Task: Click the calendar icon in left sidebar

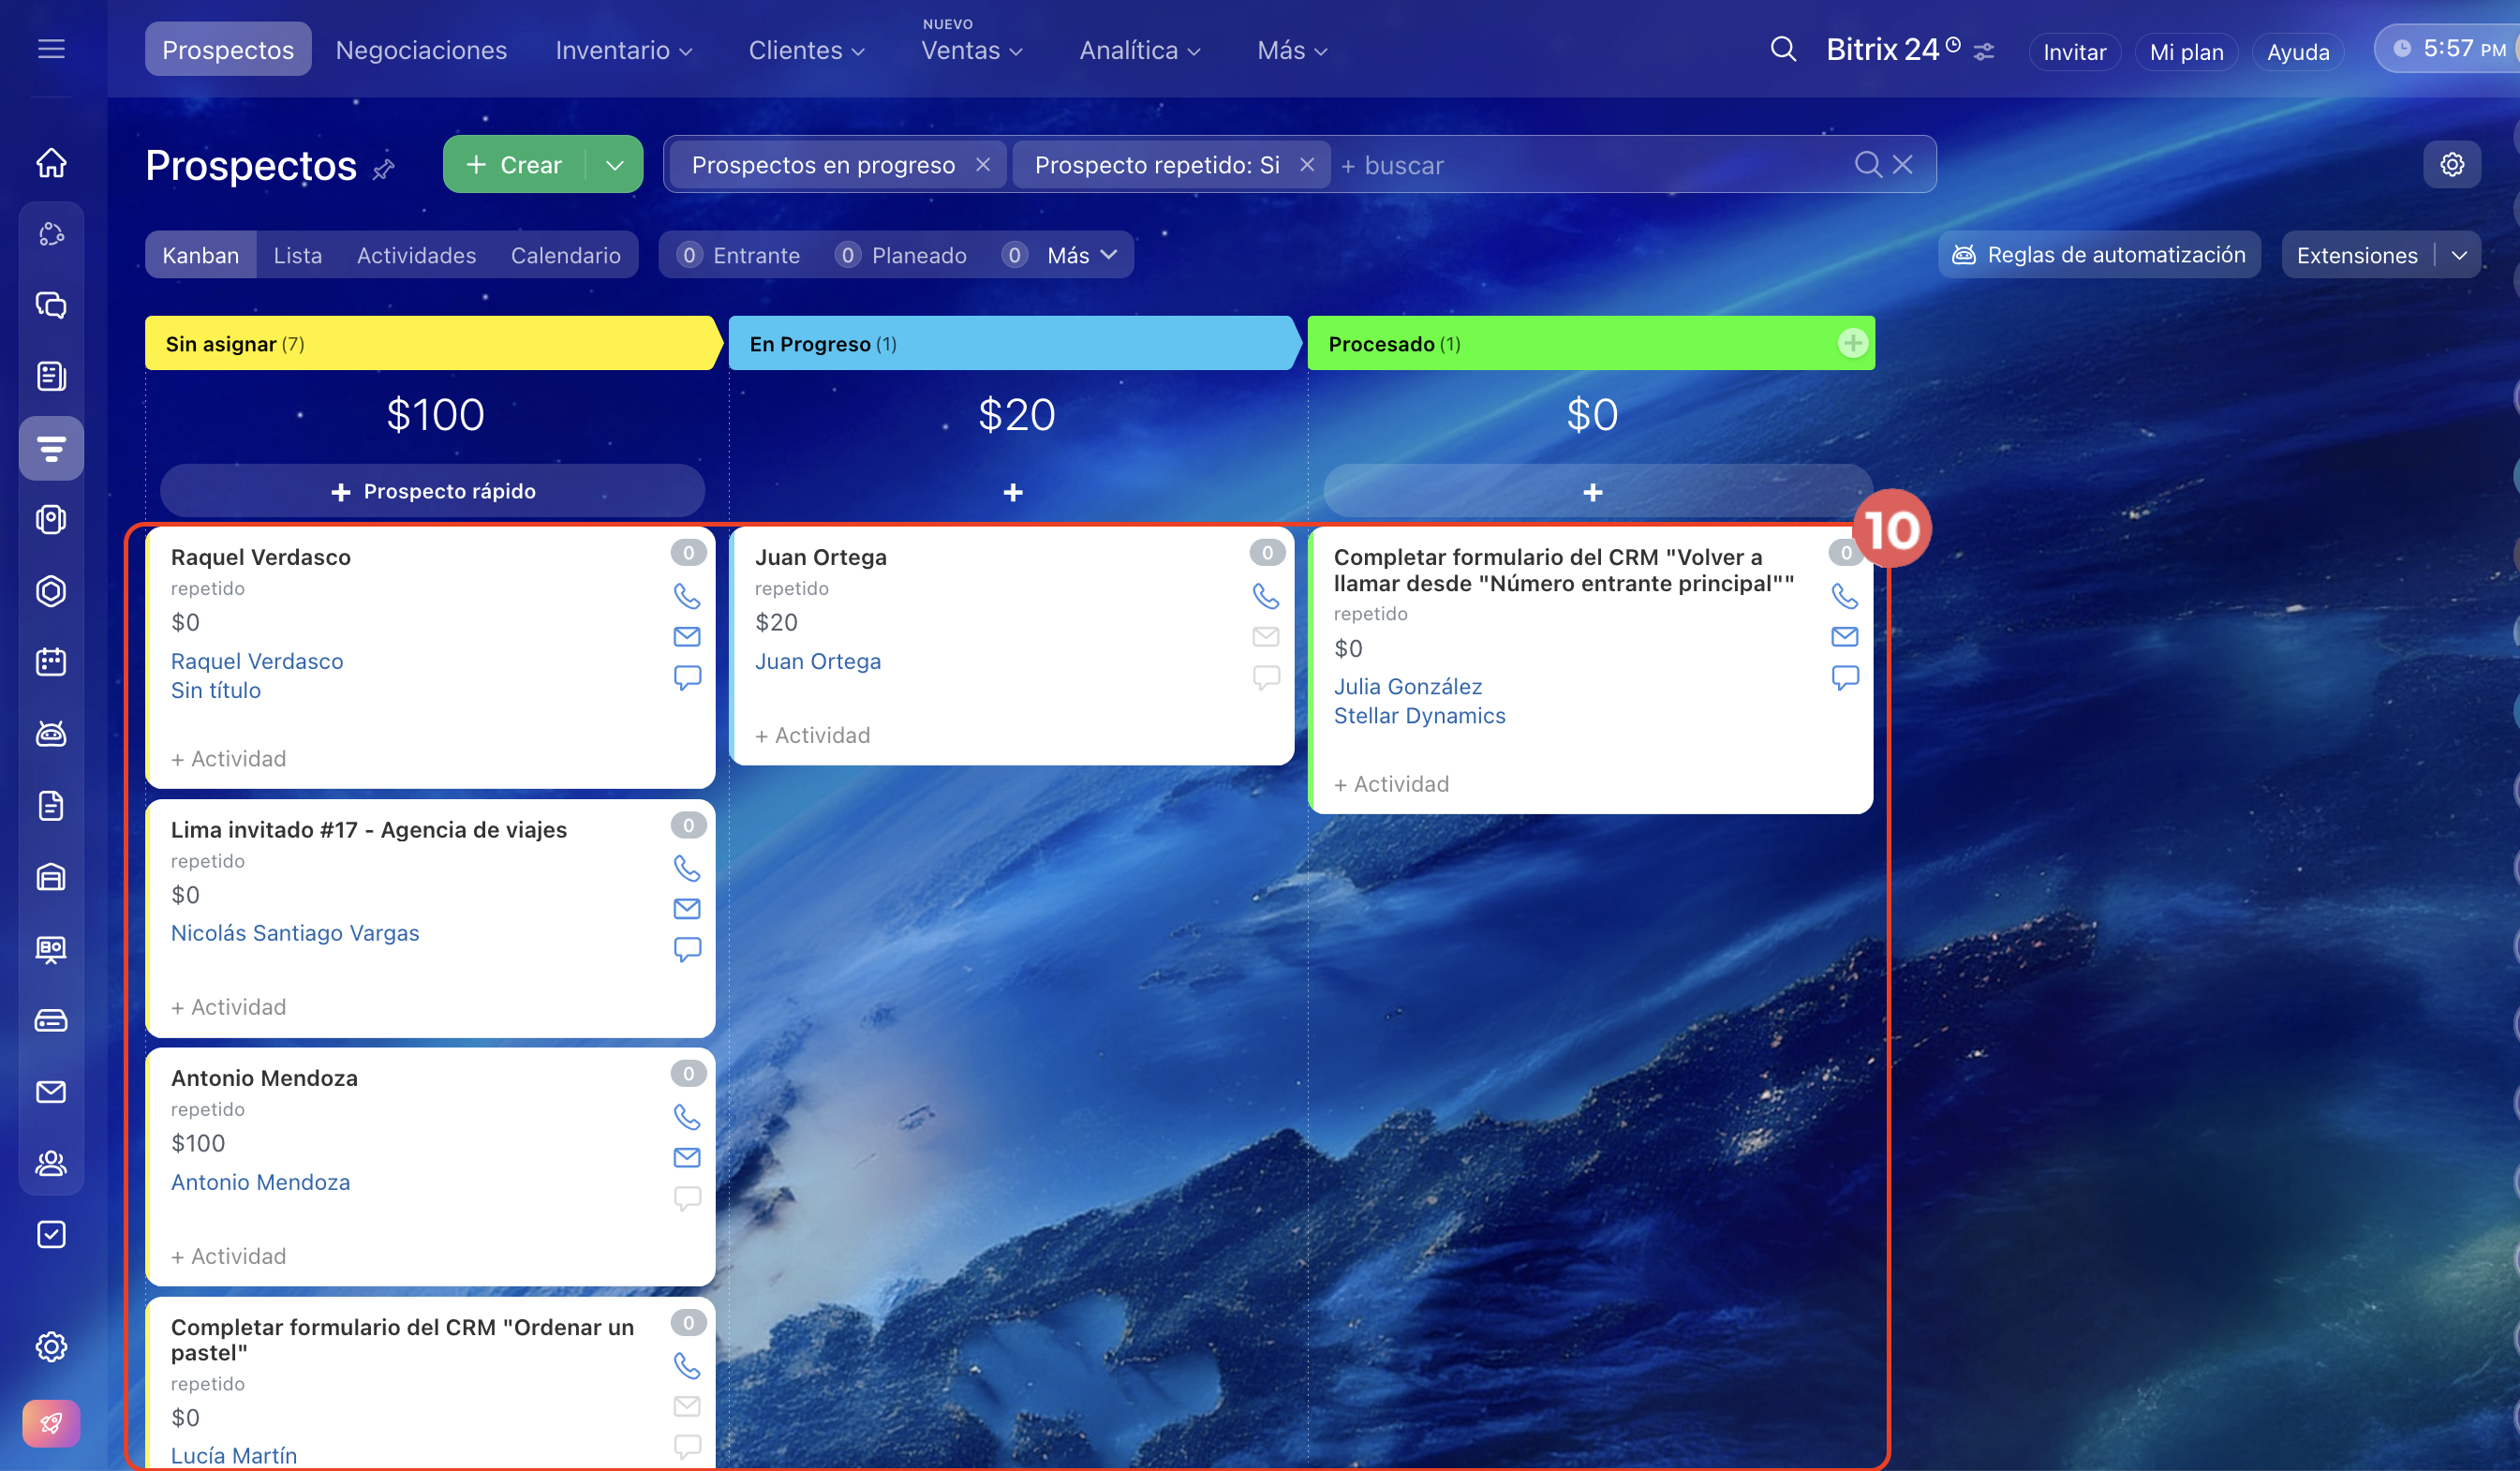Action: [51, 662]
